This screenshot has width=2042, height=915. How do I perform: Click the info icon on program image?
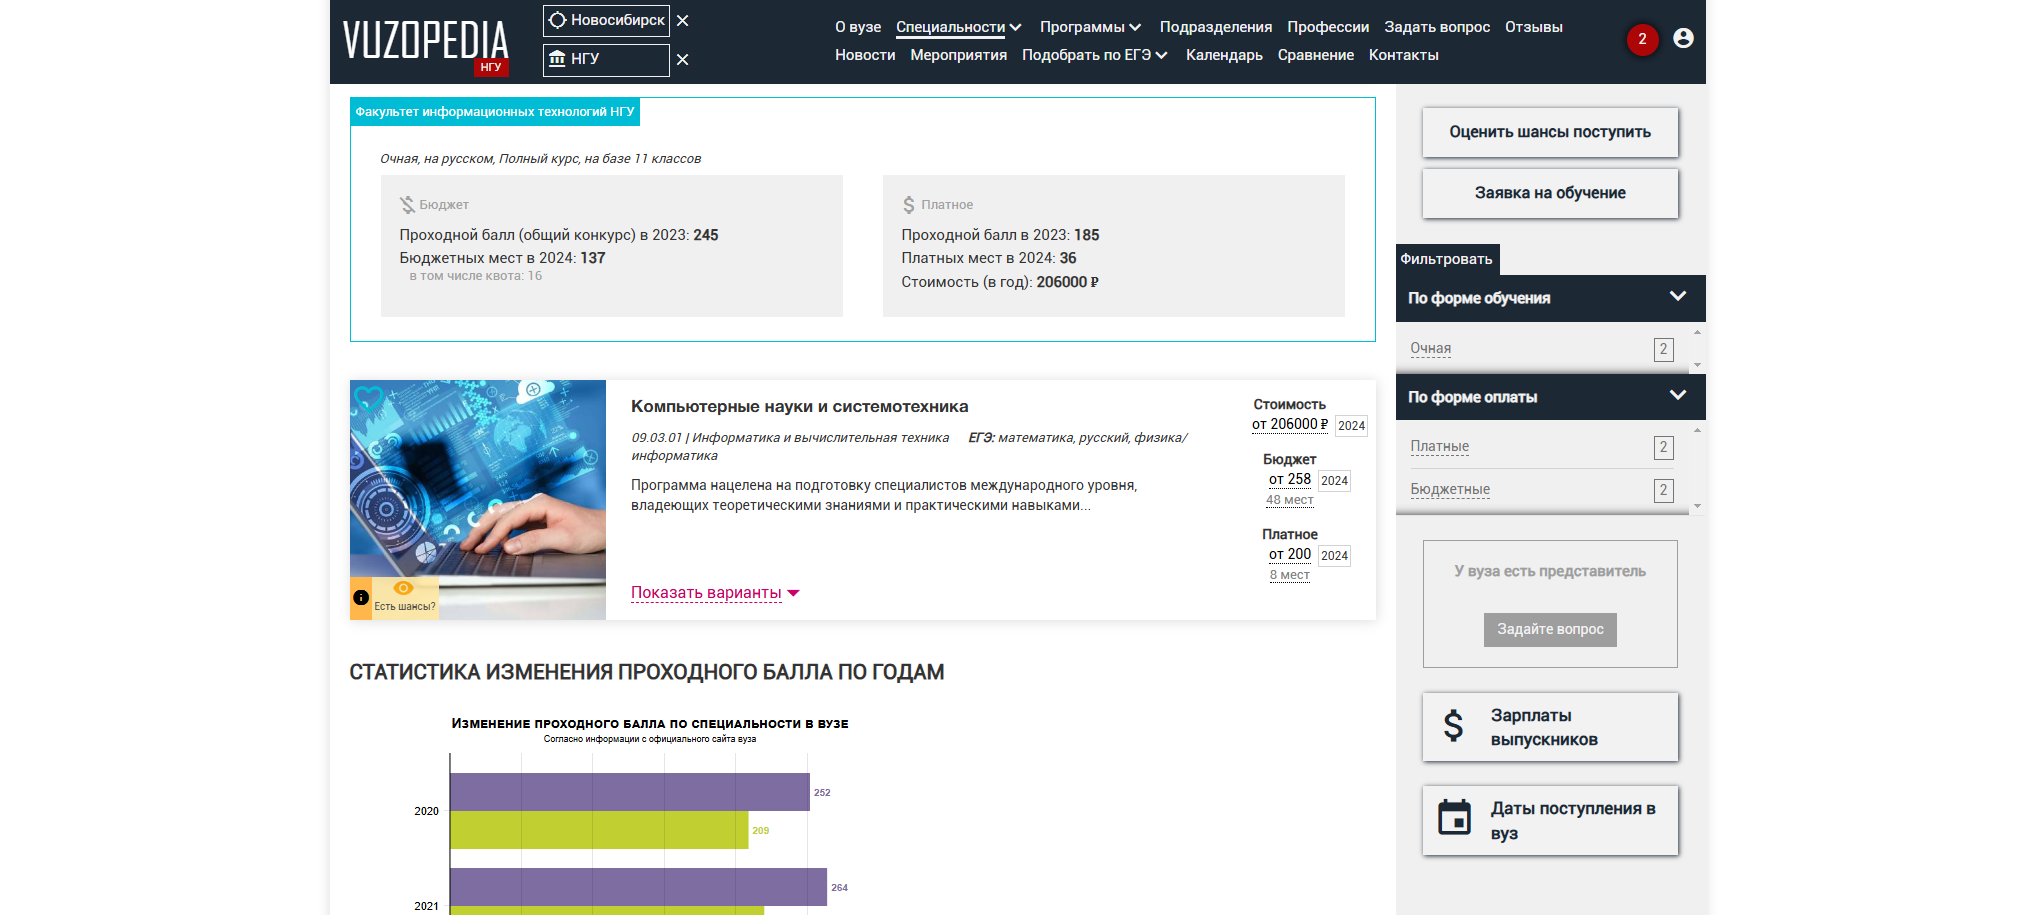coord(361,598)
